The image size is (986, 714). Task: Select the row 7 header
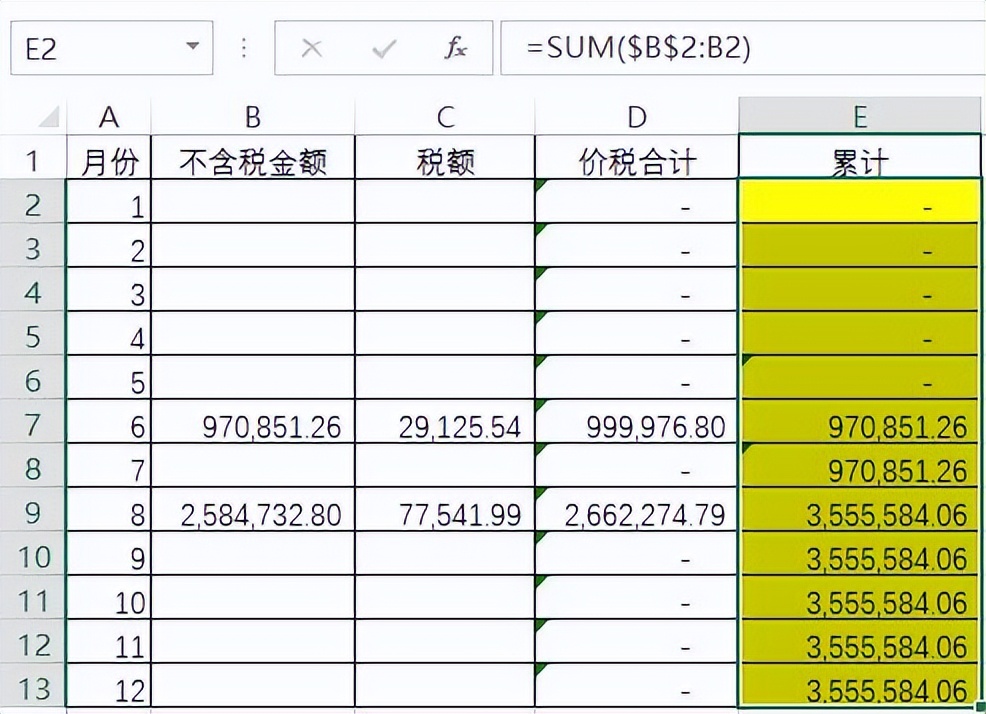point(32,425)
